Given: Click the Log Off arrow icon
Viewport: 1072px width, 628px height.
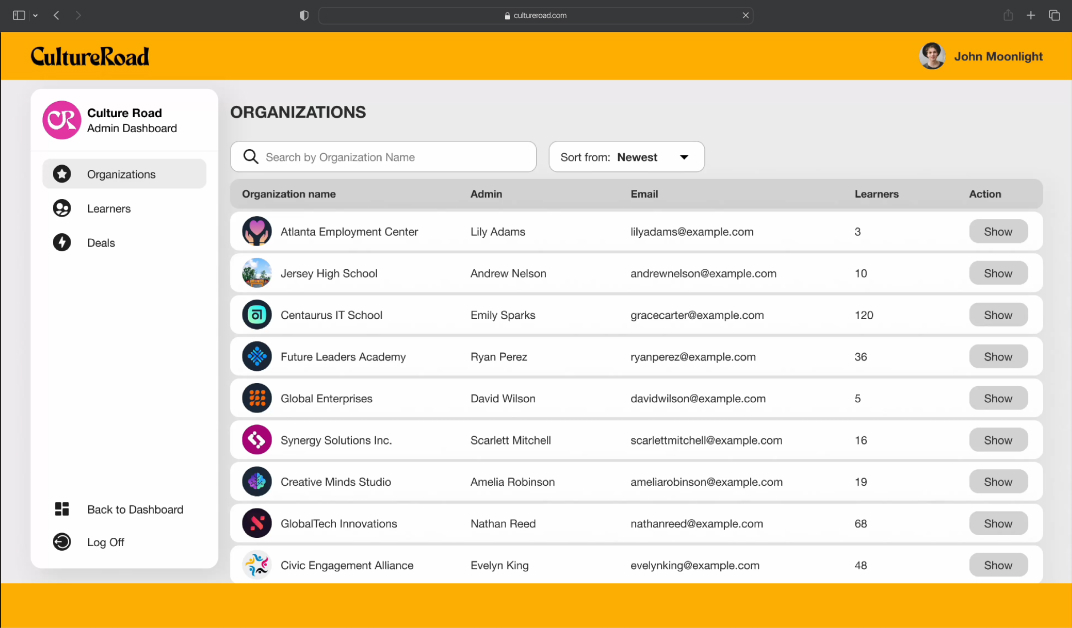Looking at the screenshot, I should (62, 542).
